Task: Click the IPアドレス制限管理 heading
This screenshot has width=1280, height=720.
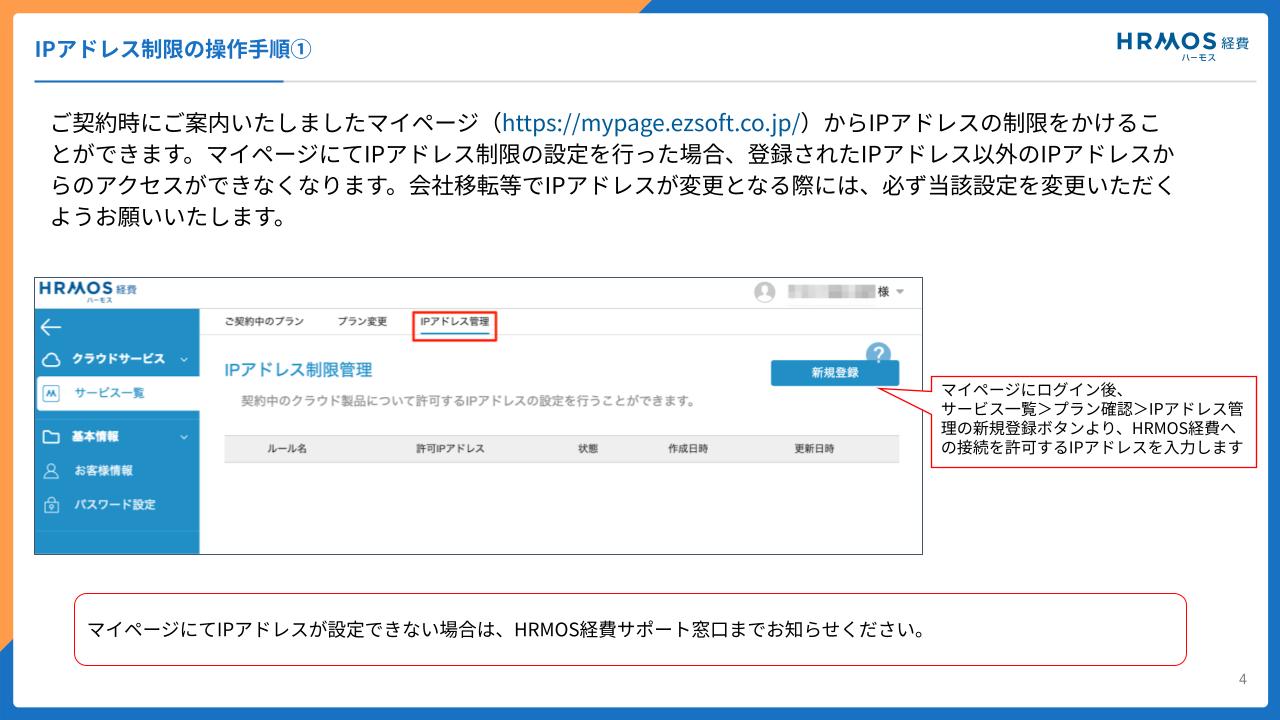Action: 299,370
